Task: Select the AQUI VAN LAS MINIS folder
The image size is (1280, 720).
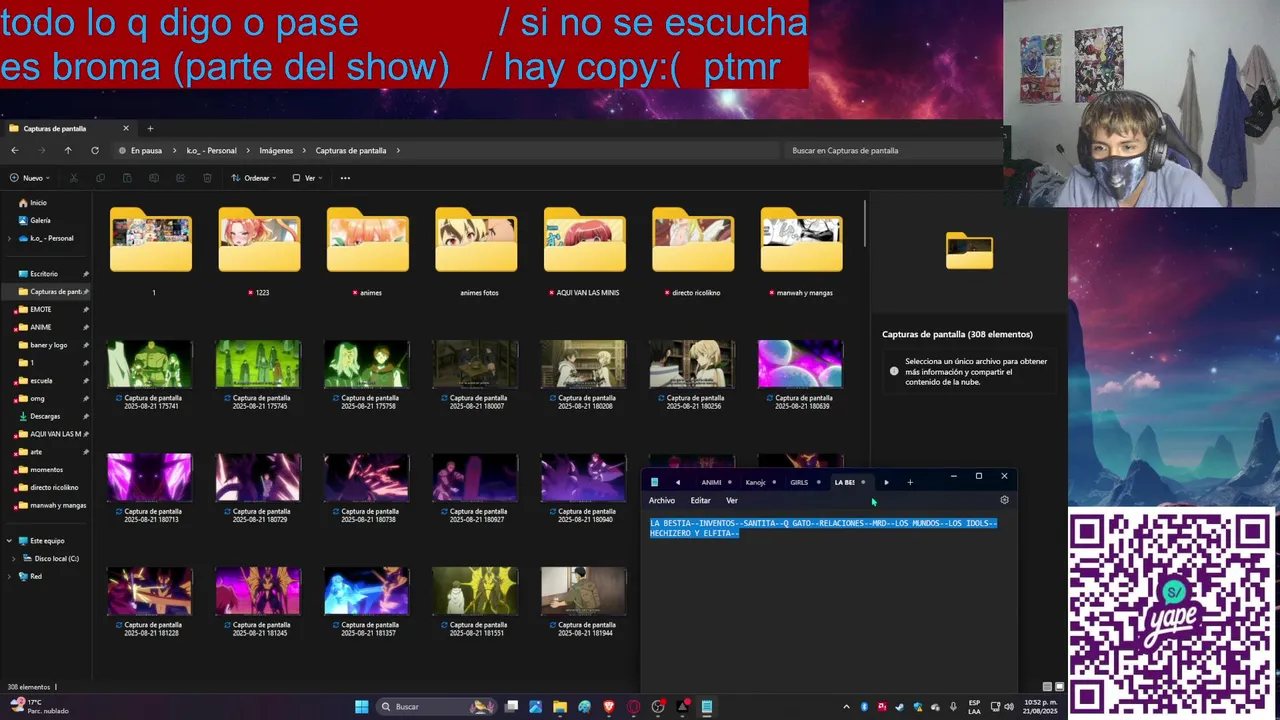Action: pos(584,252)
